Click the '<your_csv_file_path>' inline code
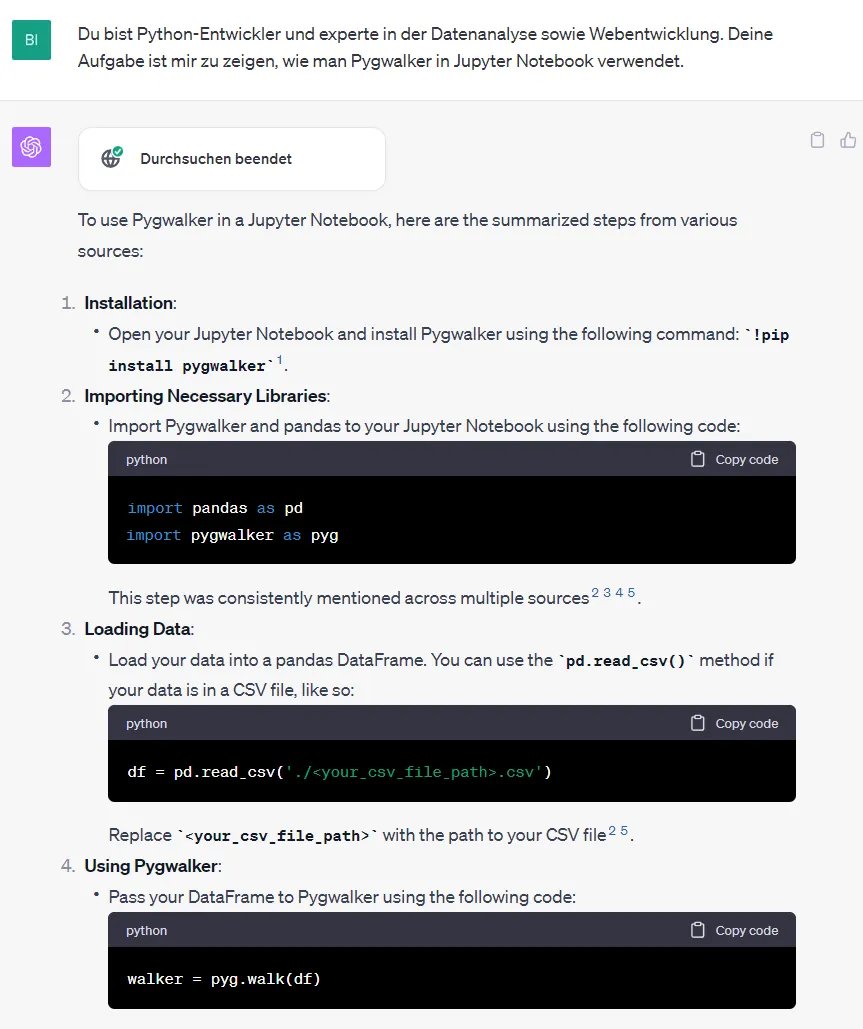 coord(278,835)
